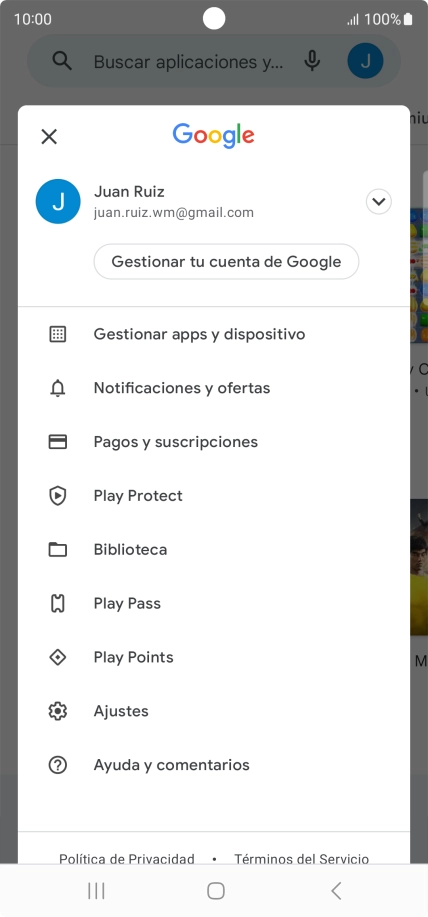Select the Play Protect menu entry
The image size is (428, 917).
coord(214,496)
